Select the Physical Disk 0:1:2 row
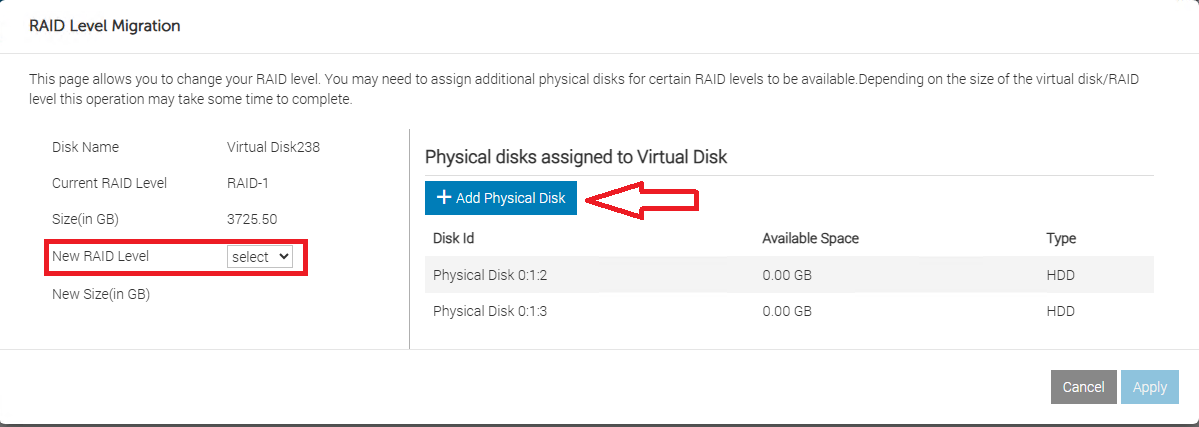 click(789, 275)
